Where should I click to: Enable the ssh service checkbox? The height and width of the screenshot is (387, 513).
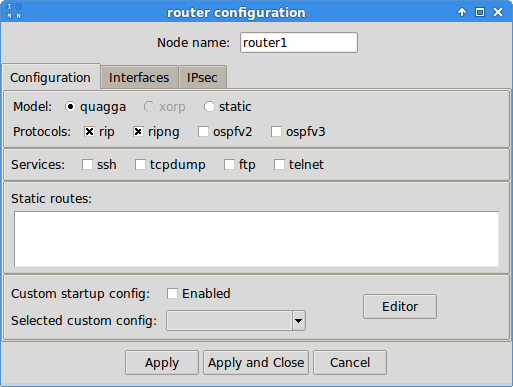pos(87,165)
